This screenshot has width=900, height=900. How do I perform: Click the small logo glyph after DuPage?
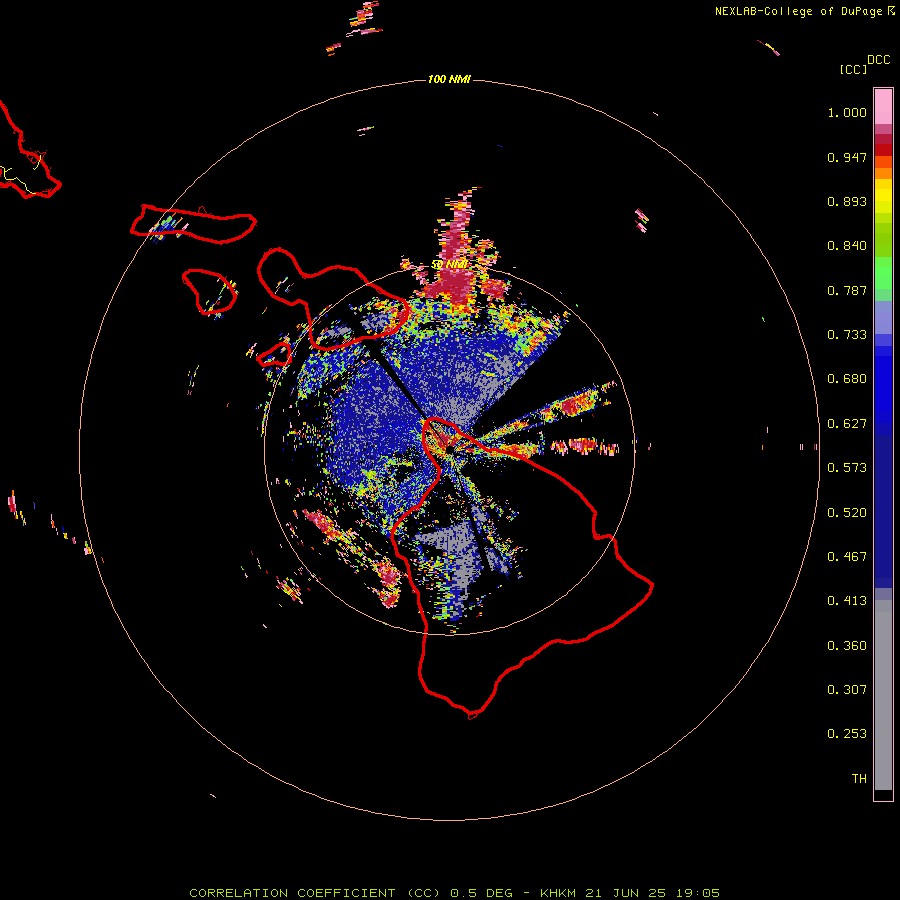click(891, 11)
